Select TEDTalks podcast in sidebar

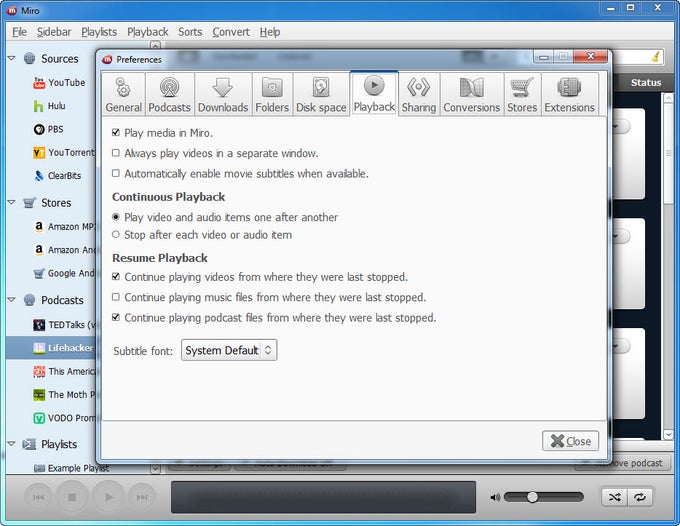click(64, 324)
